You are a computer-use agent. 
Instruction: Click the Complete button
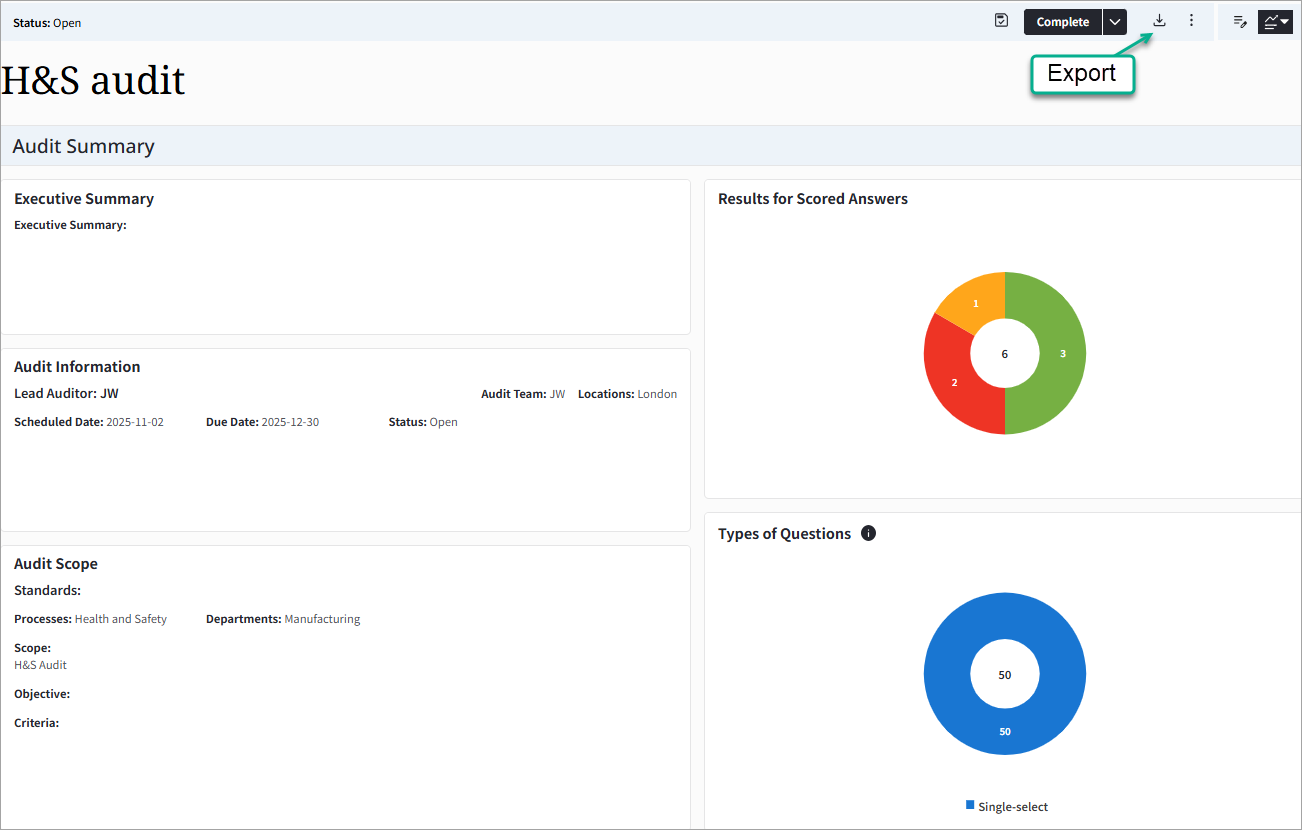click(x=1062, y=22)
